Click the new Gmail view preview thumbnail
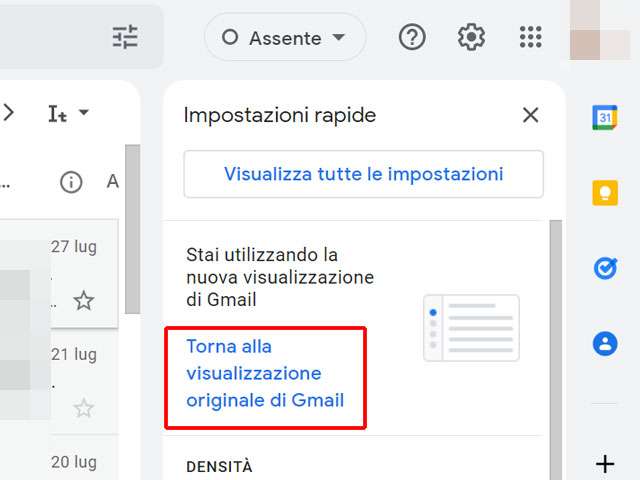This screenshot has height=480, width=640. tap(471, 328)
